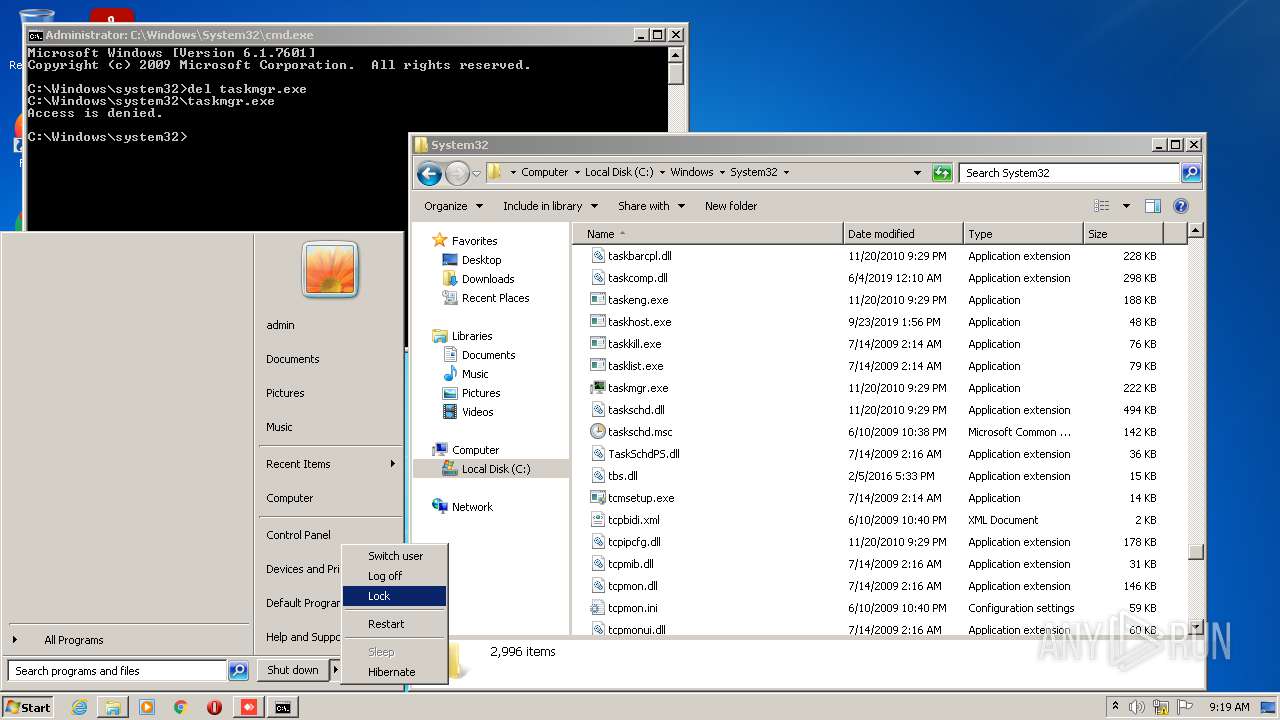This screenshot has width=1280, height=720.
Task: Select Hibernate in the power menu
Action: click(x=394, y=672)
